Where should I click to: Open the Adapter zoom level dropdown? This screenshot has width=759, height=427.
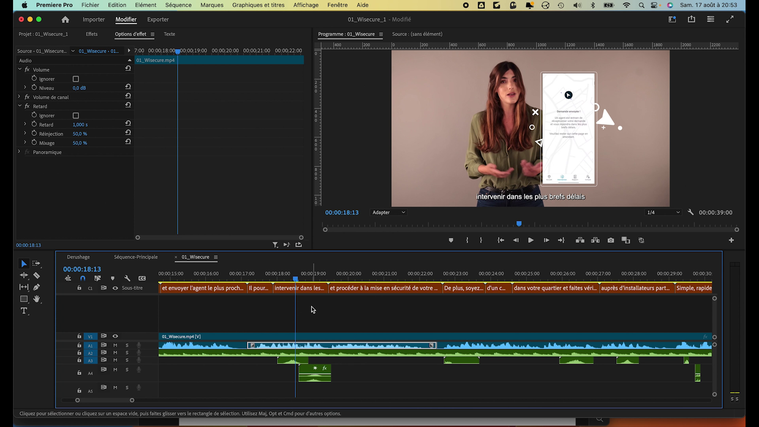[x=388, y=212]
